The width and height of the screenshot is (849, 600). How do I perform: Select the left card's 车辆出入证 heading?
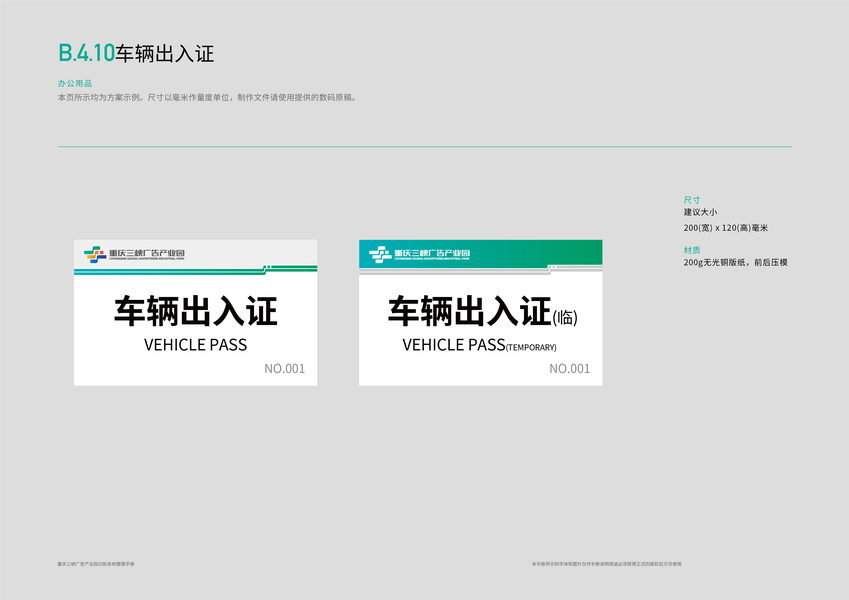coord(195,311)
